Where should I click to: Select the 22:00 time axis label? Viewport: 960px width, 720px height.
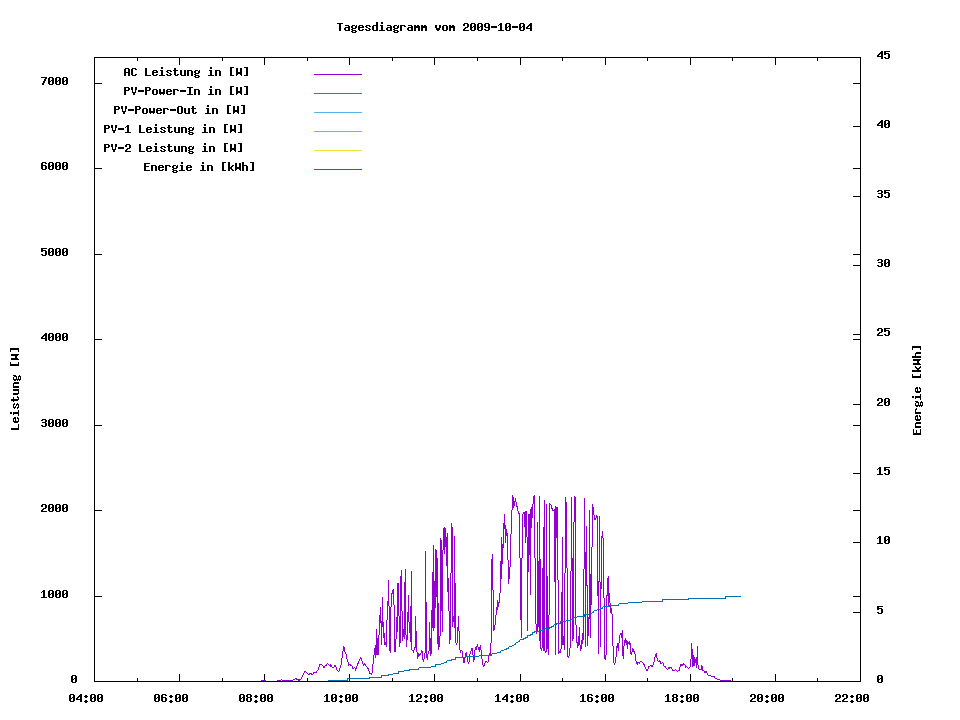point(852,699)
